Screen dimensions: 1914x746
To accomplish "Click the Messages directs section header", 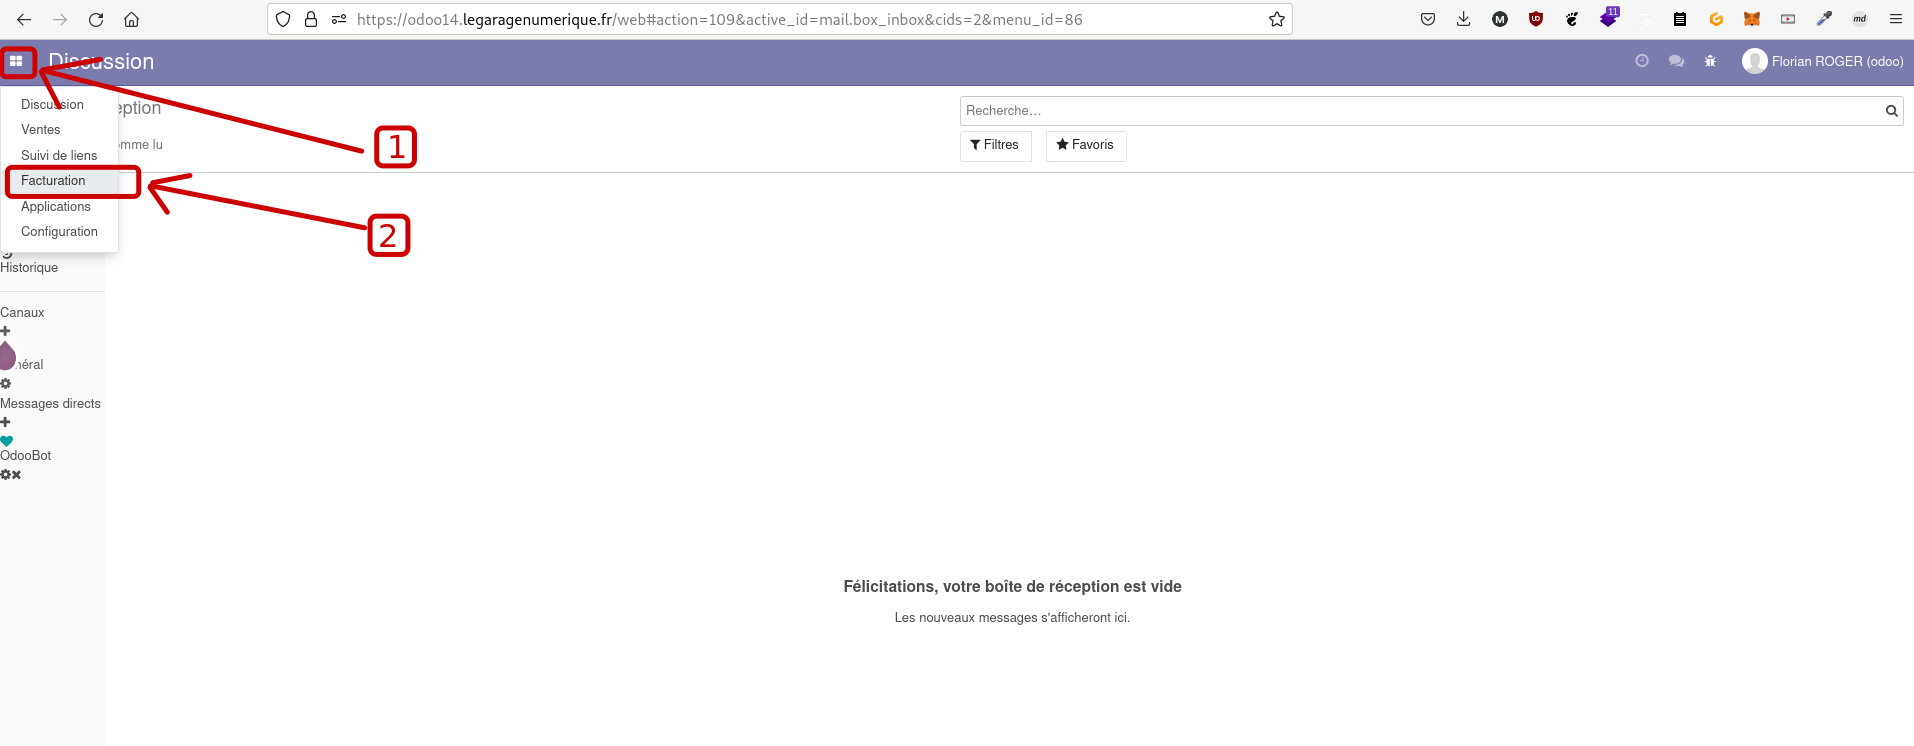I will point(50,403).
